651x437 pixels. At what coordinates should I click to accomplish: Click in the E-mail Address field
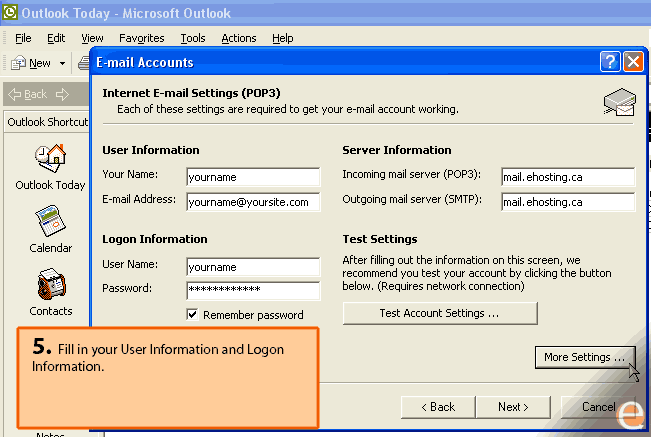[x=252, y=202]
